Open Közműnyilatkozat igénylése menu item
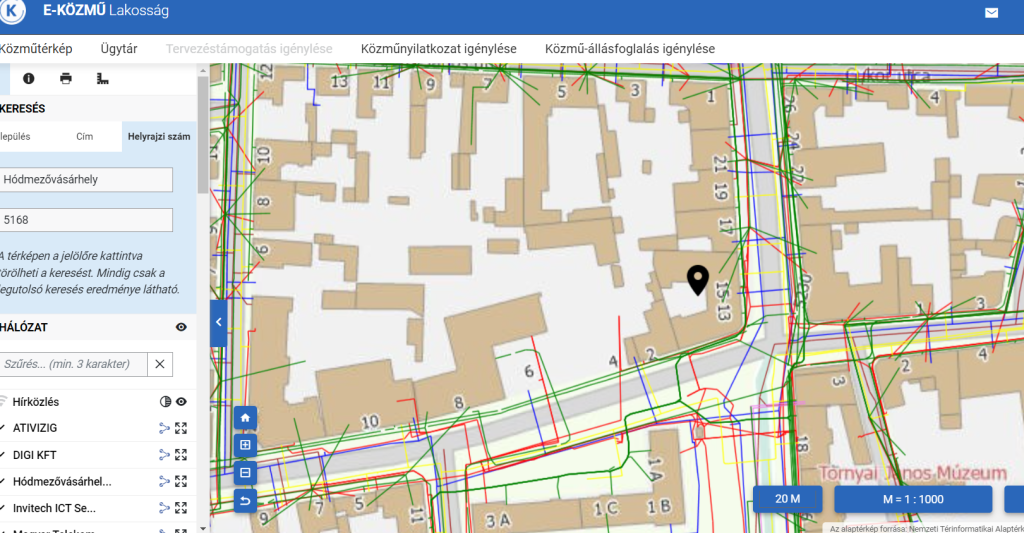This screenshot has height=533, width=1024. coord(438,49)
